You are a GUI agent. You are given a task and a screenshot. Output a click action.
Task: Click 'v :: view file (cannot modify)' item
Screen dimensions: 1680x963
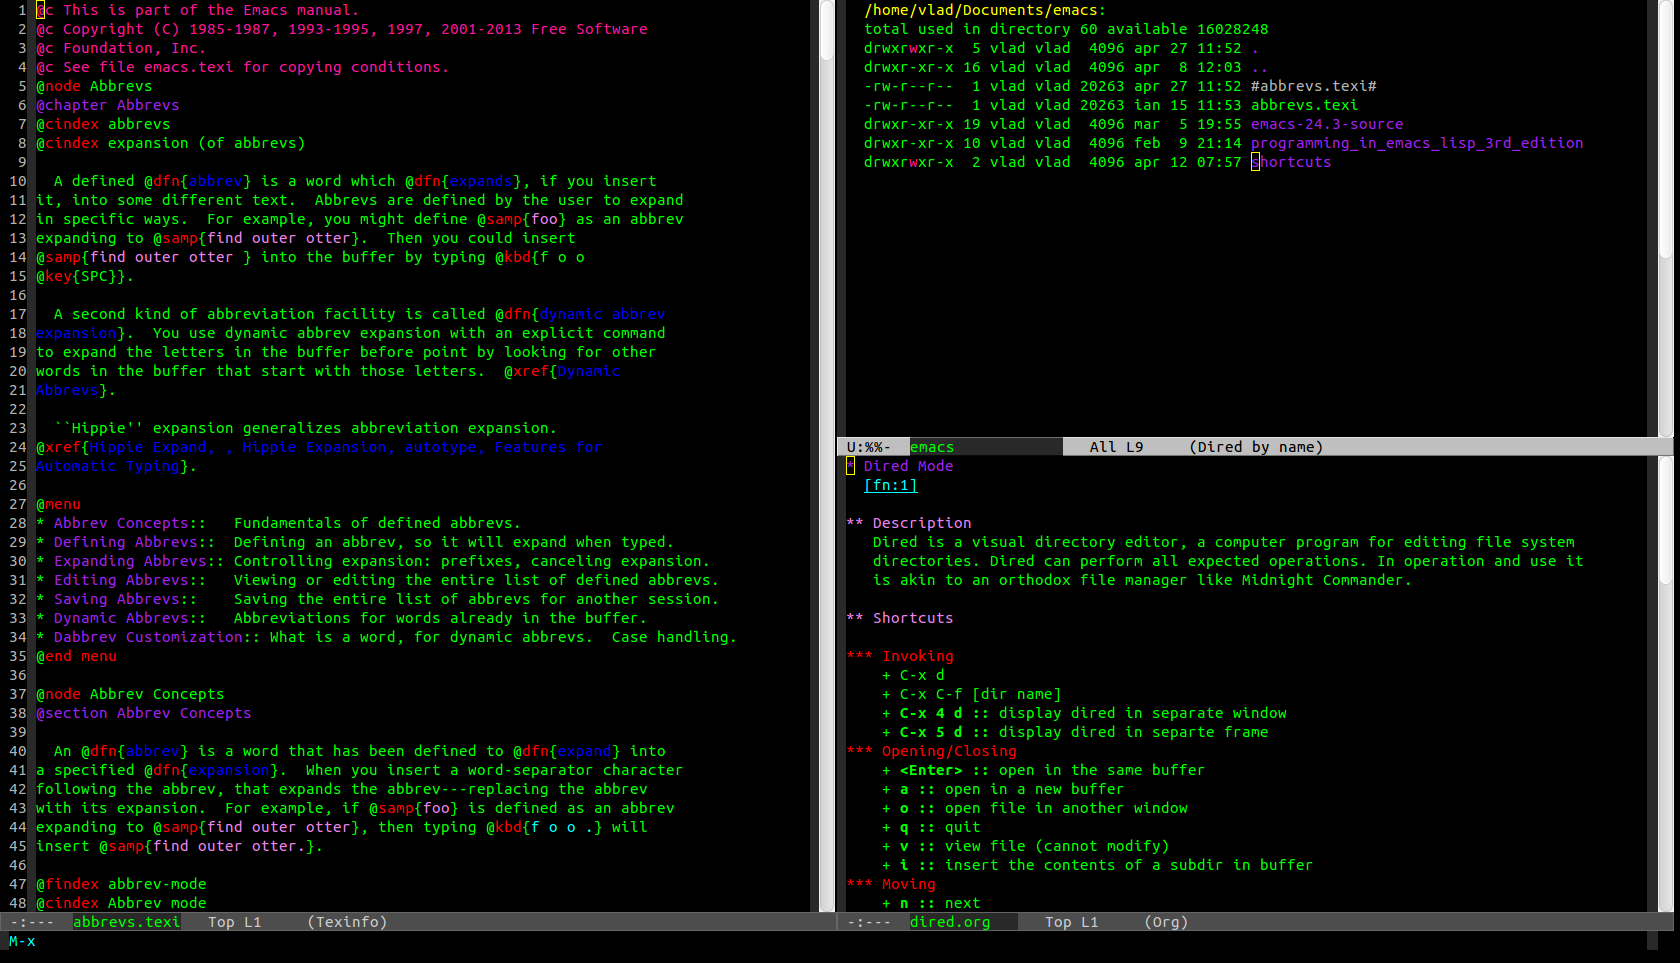point(1025,846)
